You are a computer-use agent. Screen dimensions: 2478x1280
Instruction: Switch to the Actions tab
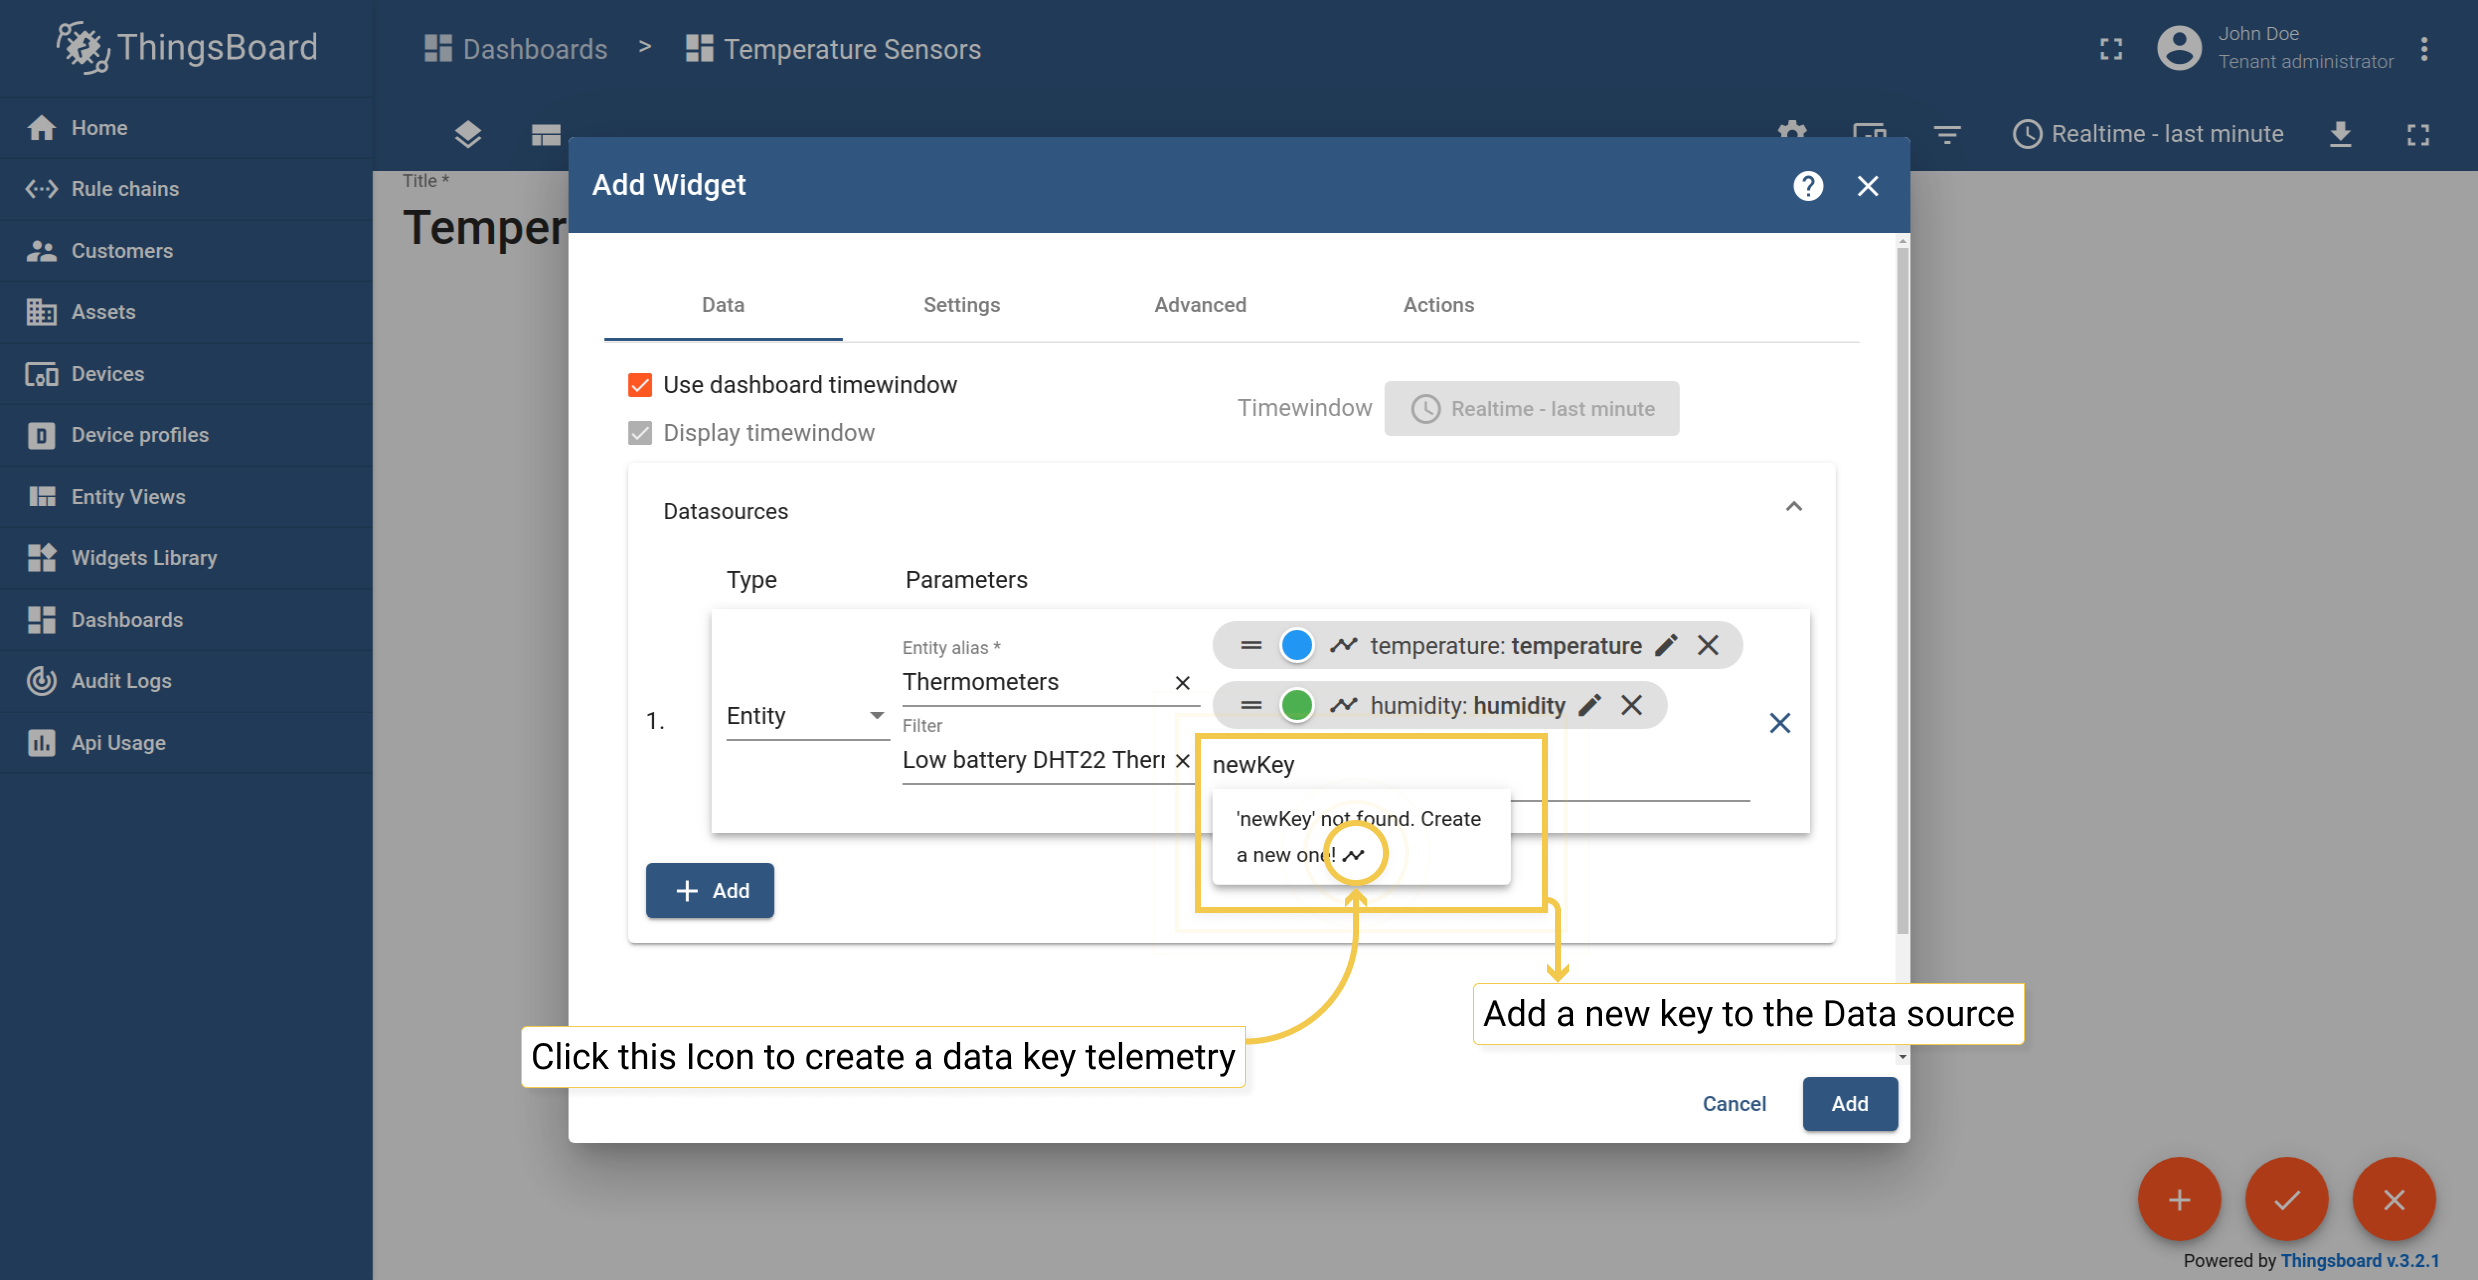(x=1438, y=305)
